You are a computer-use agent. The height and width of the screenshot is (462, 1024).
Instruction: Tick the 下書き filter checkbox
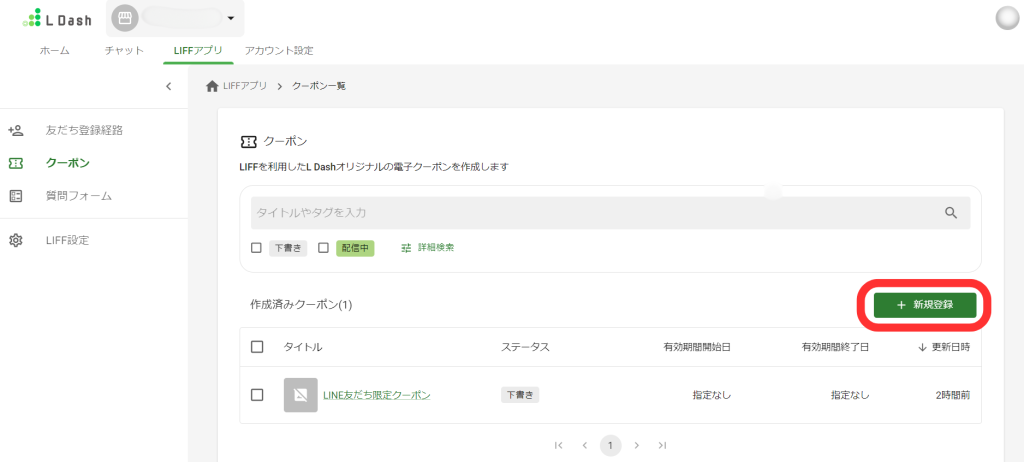coord(257,248)
